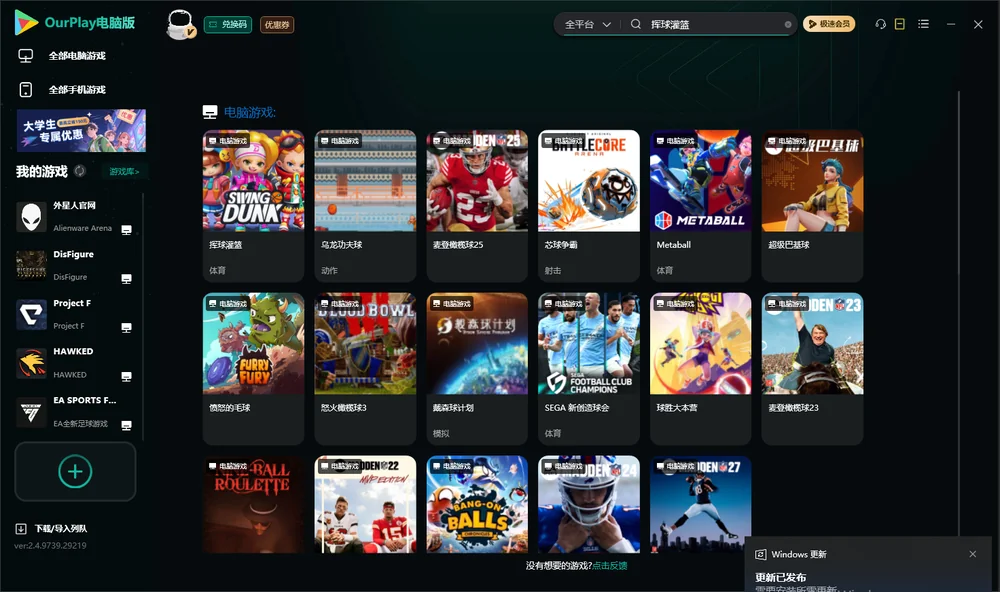This screenshot has height=592, width=1000.
Task: Open the 怒火橄榄球3 Blood Bowl card
Action: (365, 369)
